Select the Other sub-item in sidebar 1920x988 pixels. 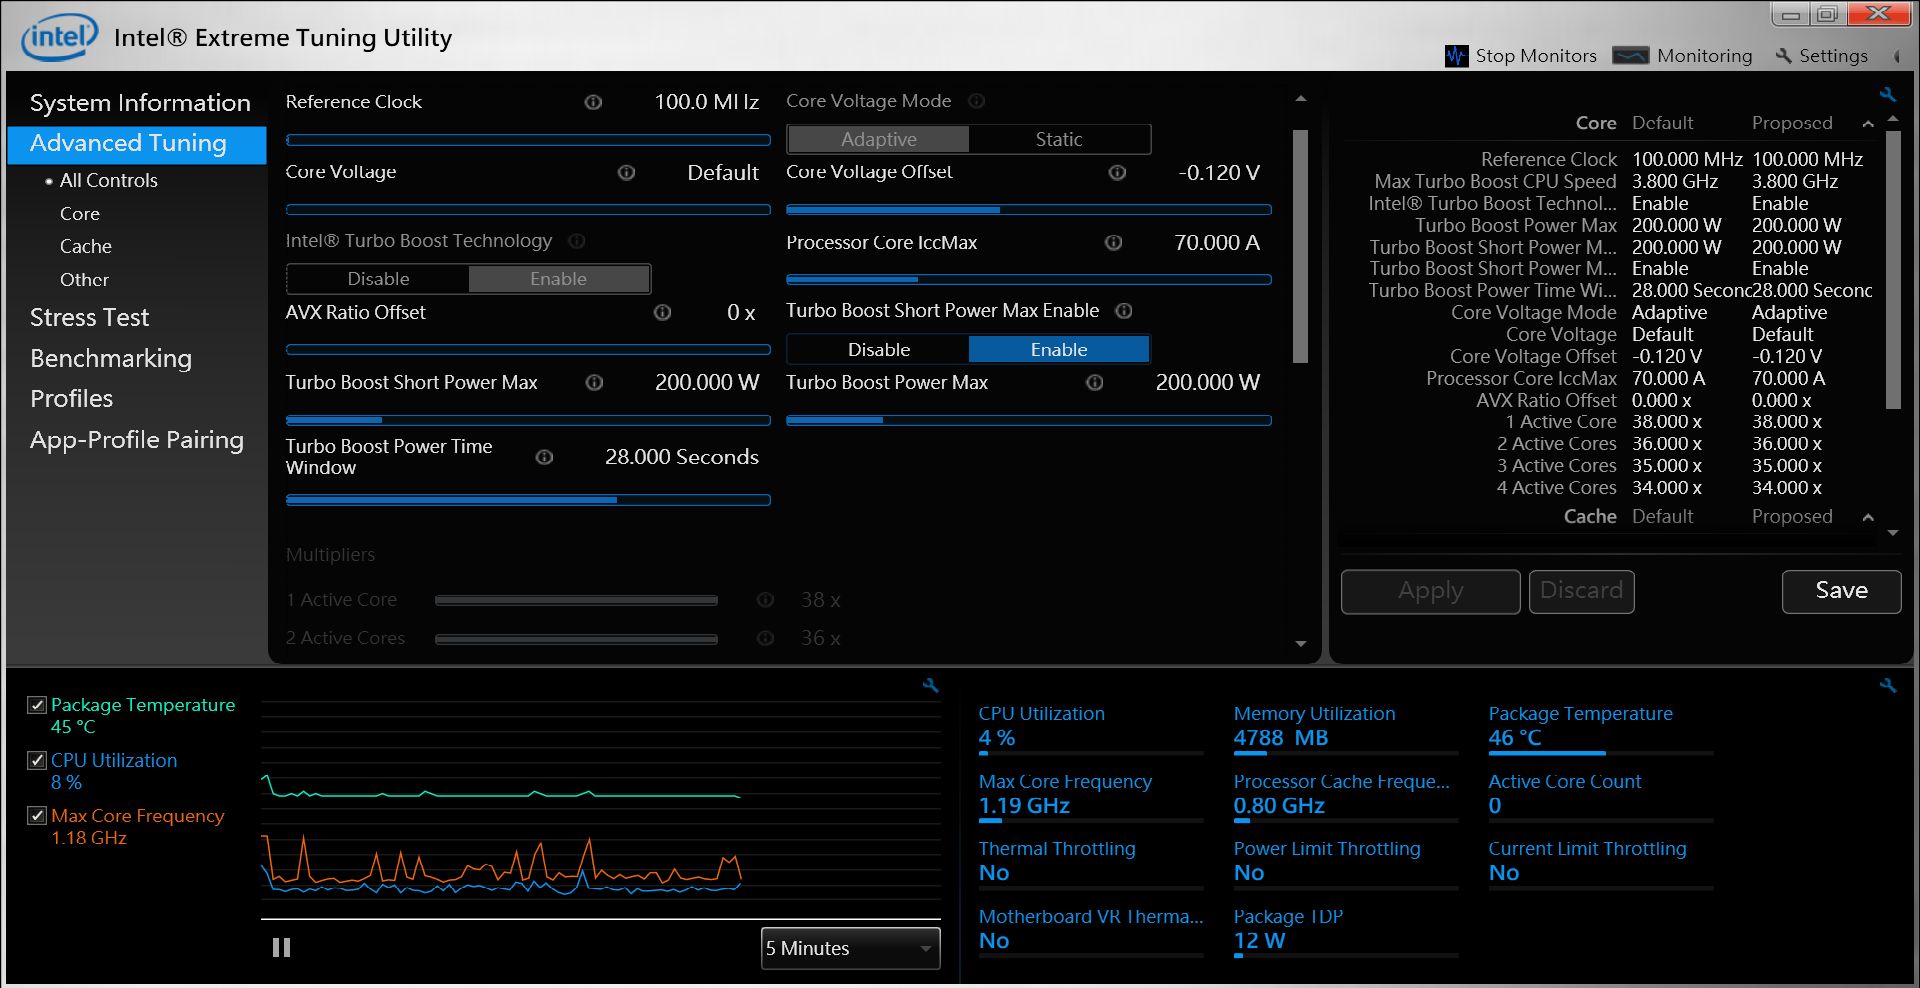84,280
